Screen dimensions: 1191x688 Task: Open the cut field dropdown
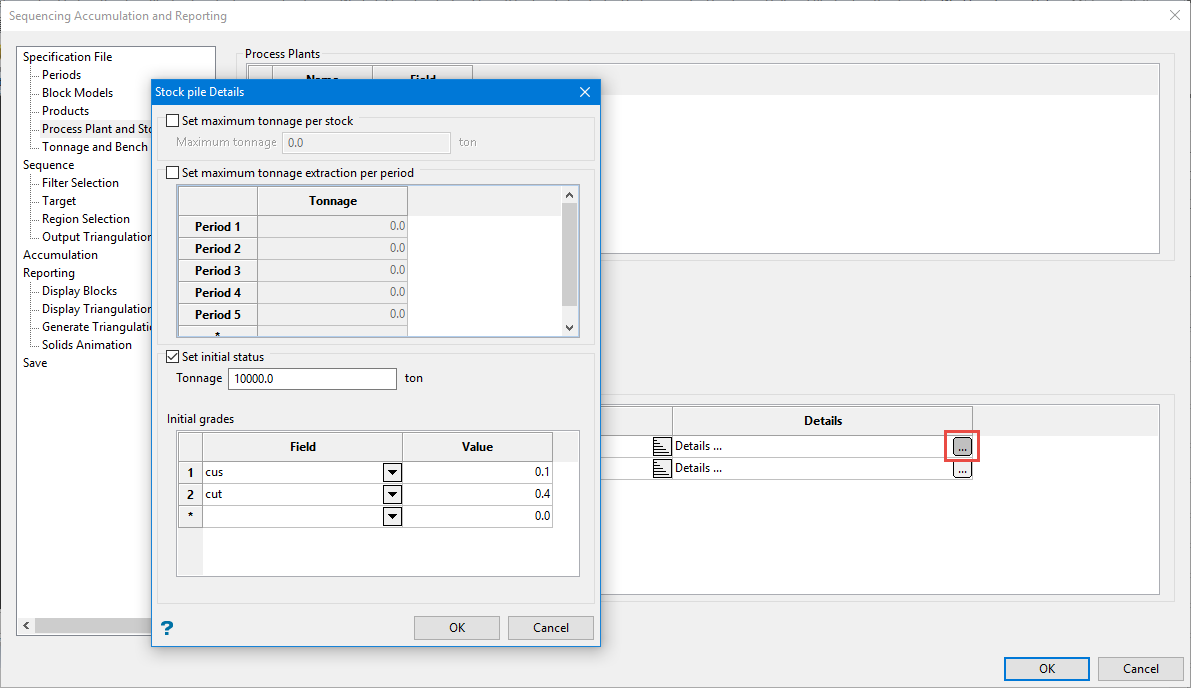(392, 494)
